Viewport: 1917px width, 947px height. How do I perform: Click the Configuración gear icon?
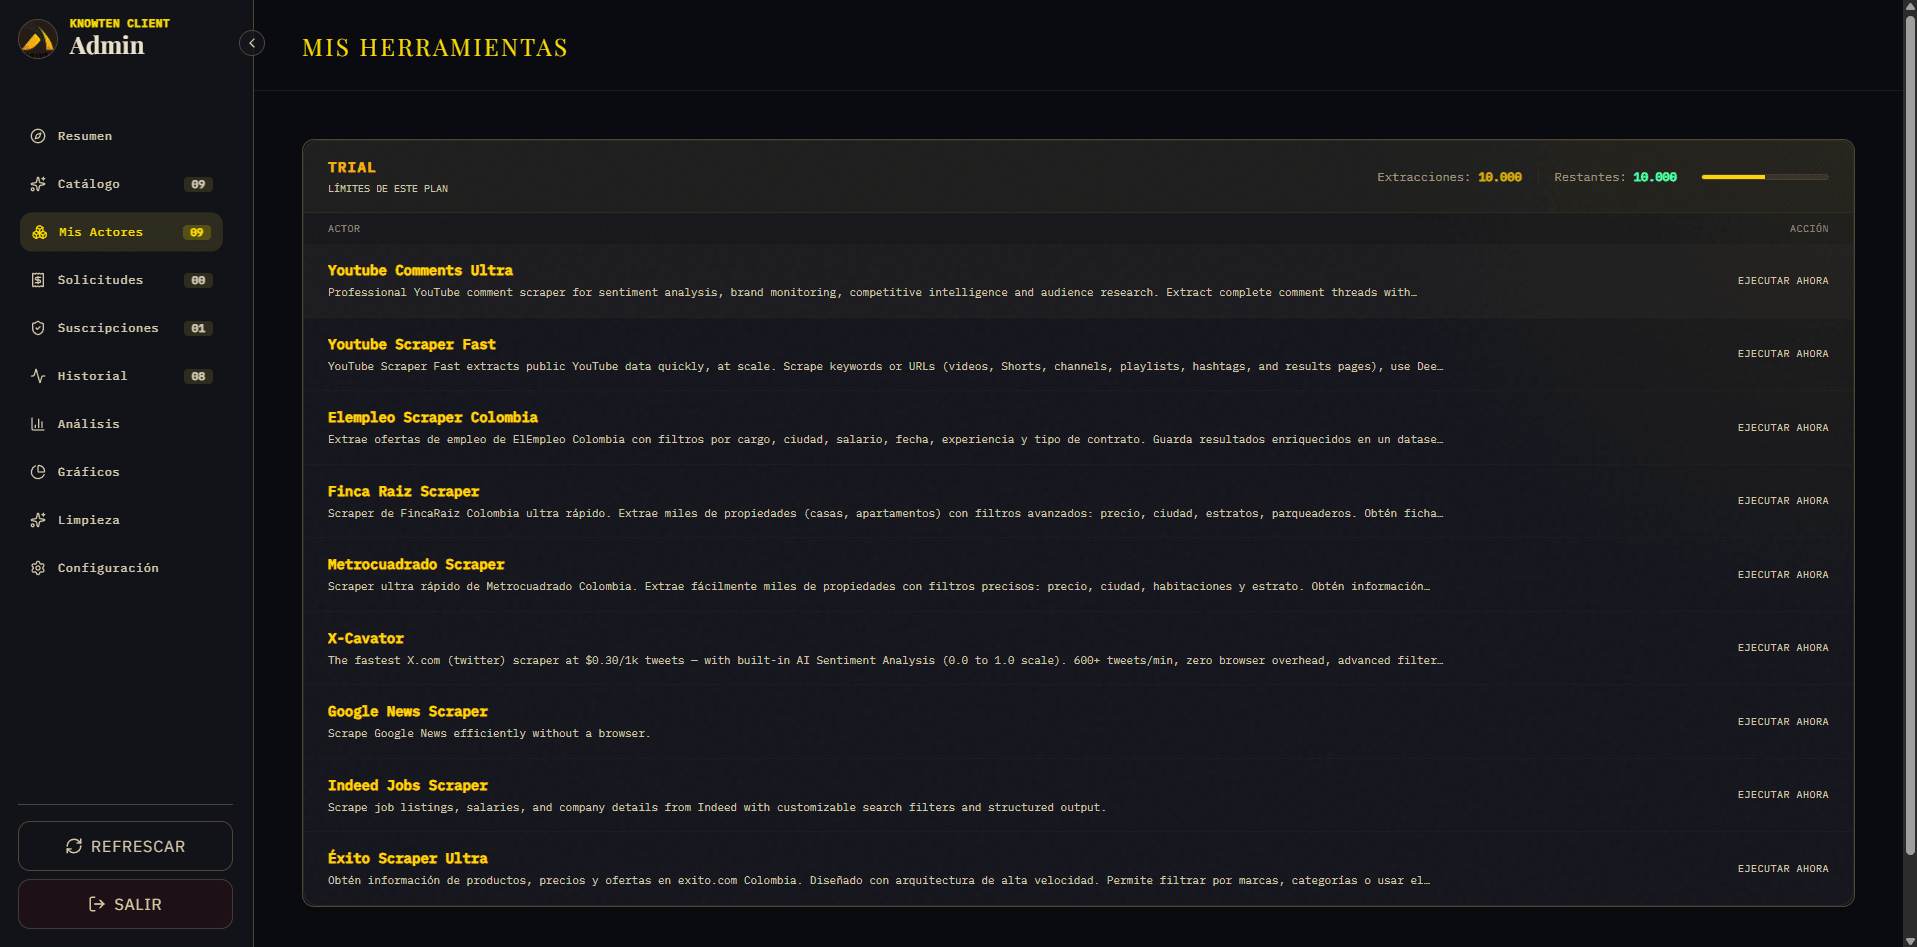click(x=38, y=568)
